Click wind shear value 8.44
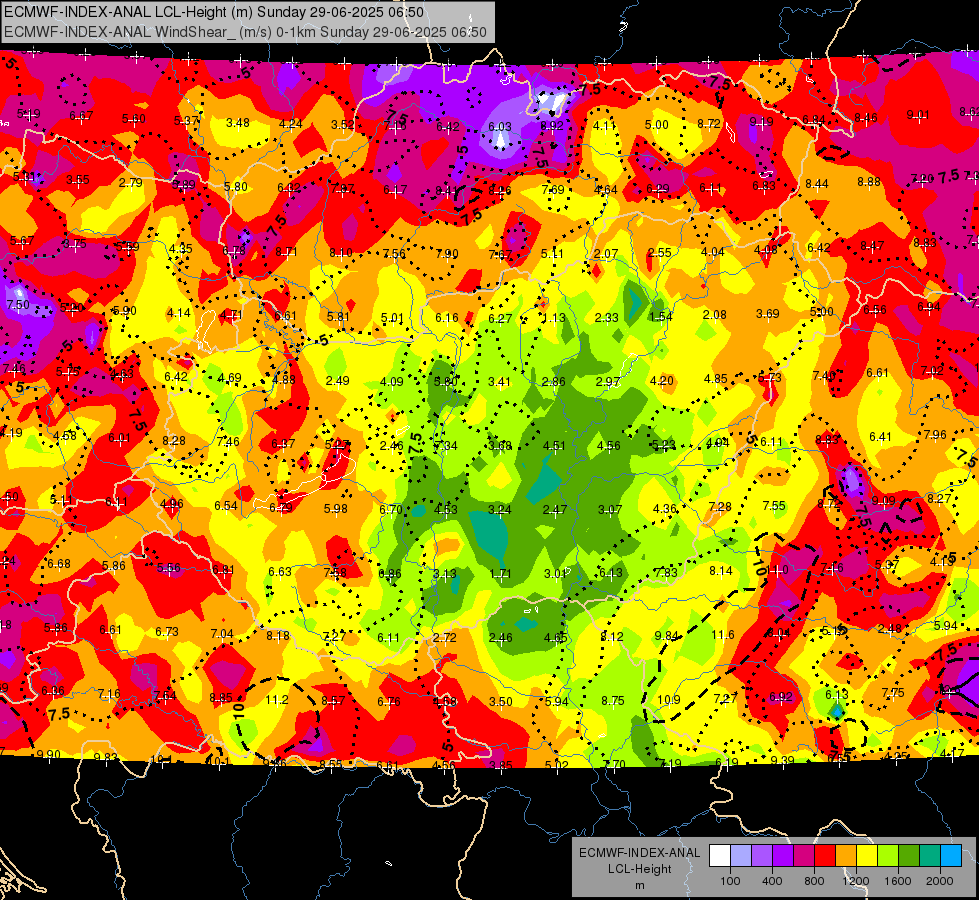 pyautogui.click(x=817, y=184)
